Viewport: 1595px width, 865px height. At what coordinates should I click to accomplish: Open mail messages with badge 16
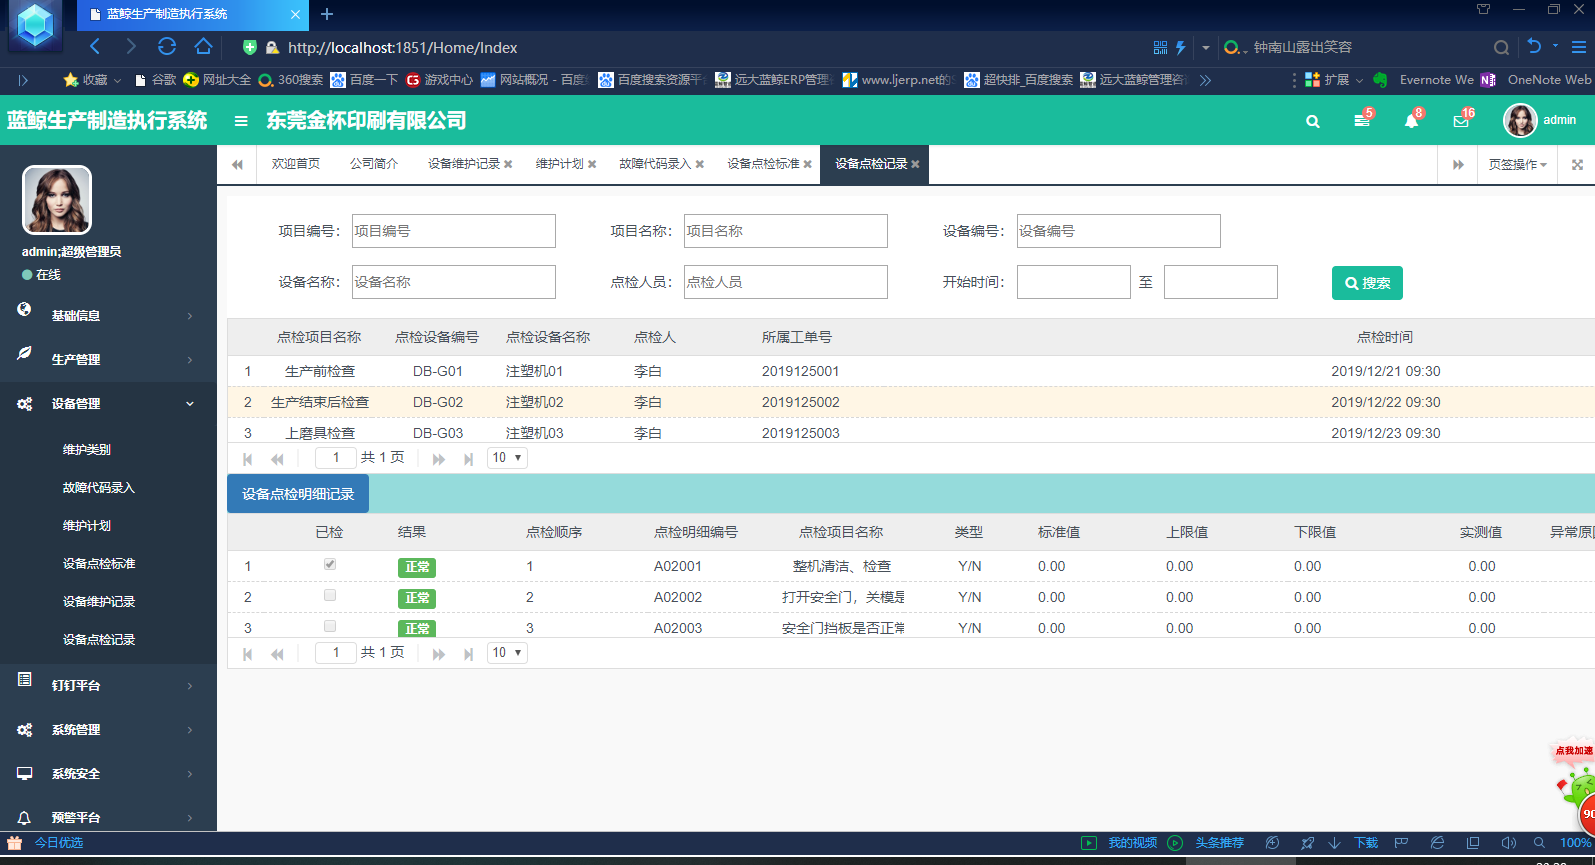coord(1462,120)
